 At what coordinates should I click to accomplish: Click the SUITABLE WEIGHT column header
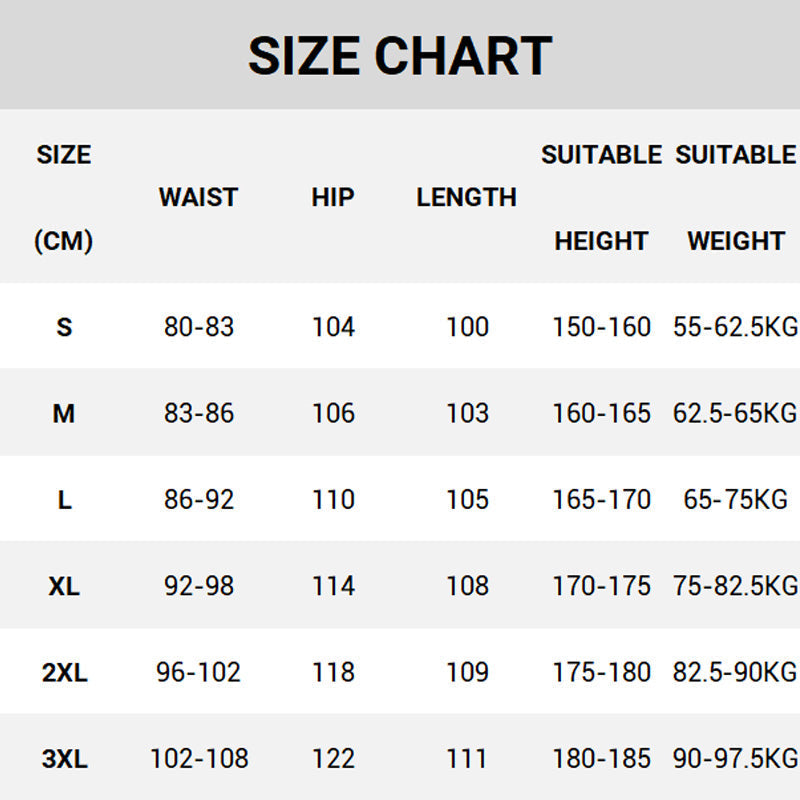click(x=736, y=197)
